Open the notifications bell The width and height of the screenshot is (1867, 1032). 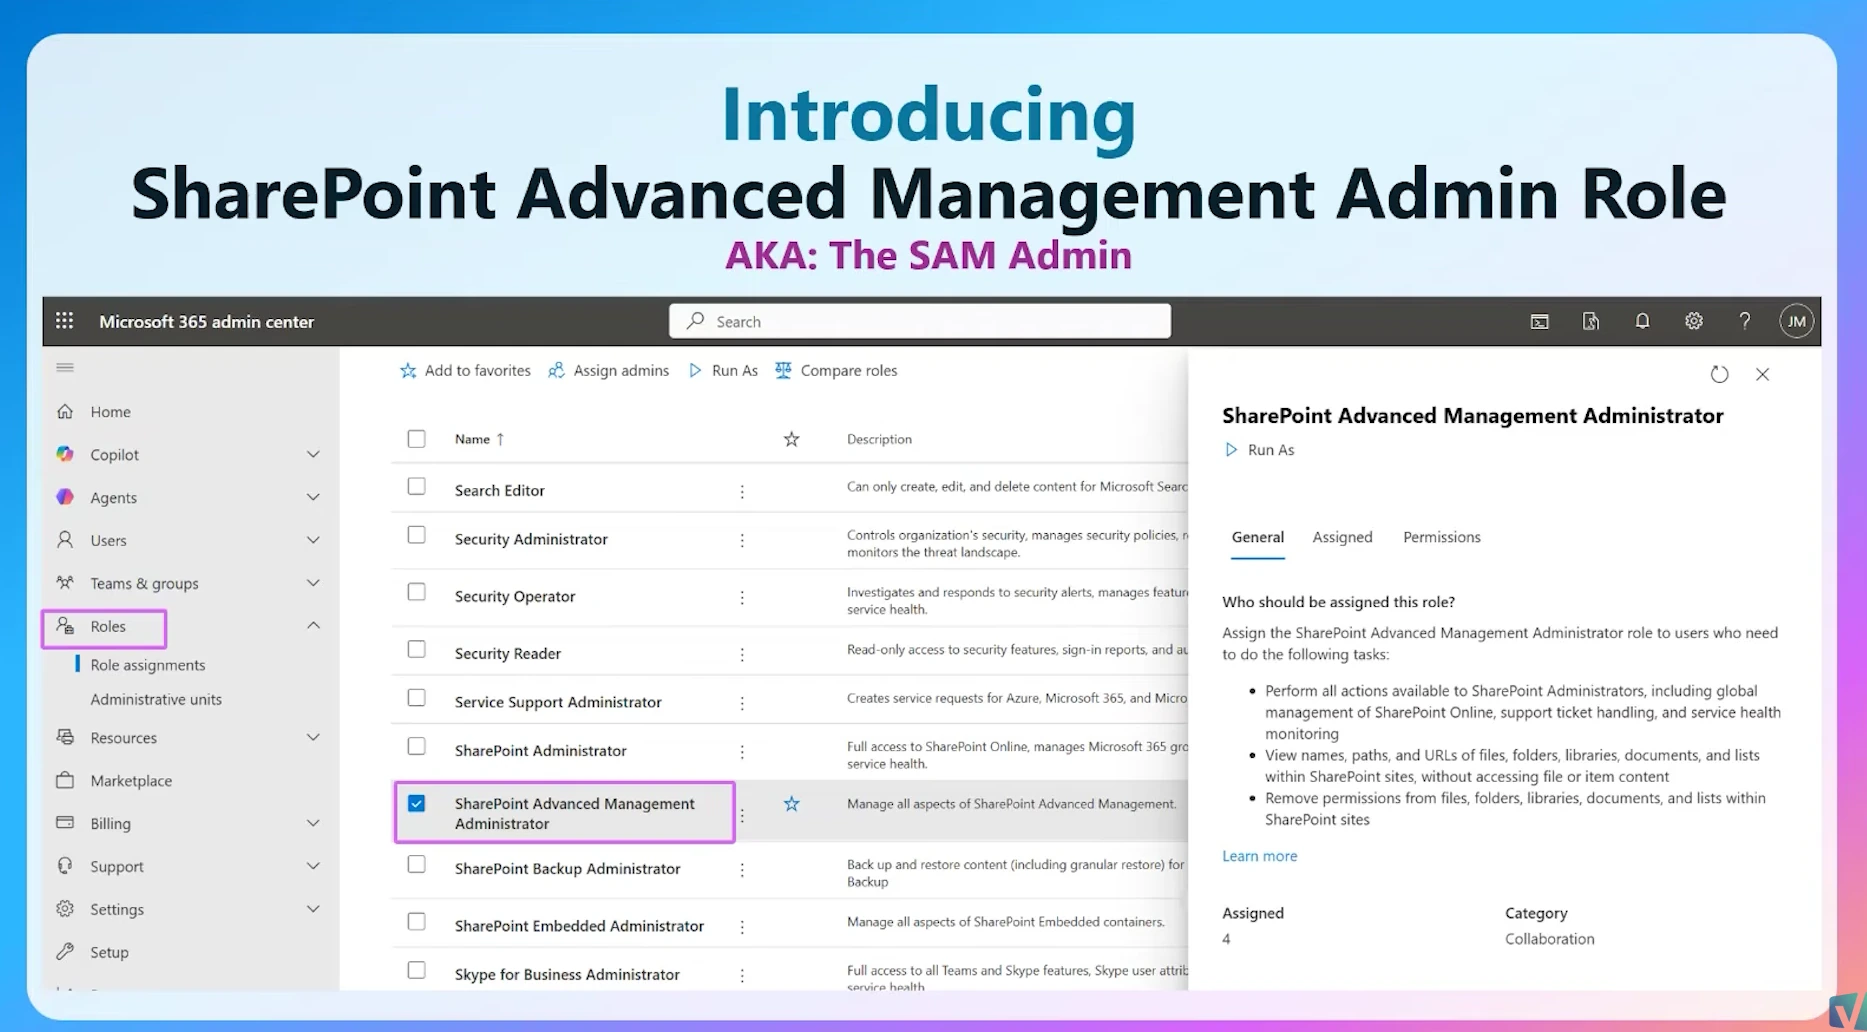point(1642,321)
